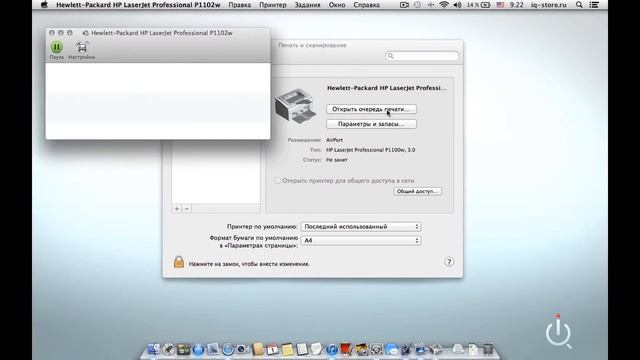Open Notification Center list icon
This screenshot has width=640, height=360.
[x=594, y=5]
